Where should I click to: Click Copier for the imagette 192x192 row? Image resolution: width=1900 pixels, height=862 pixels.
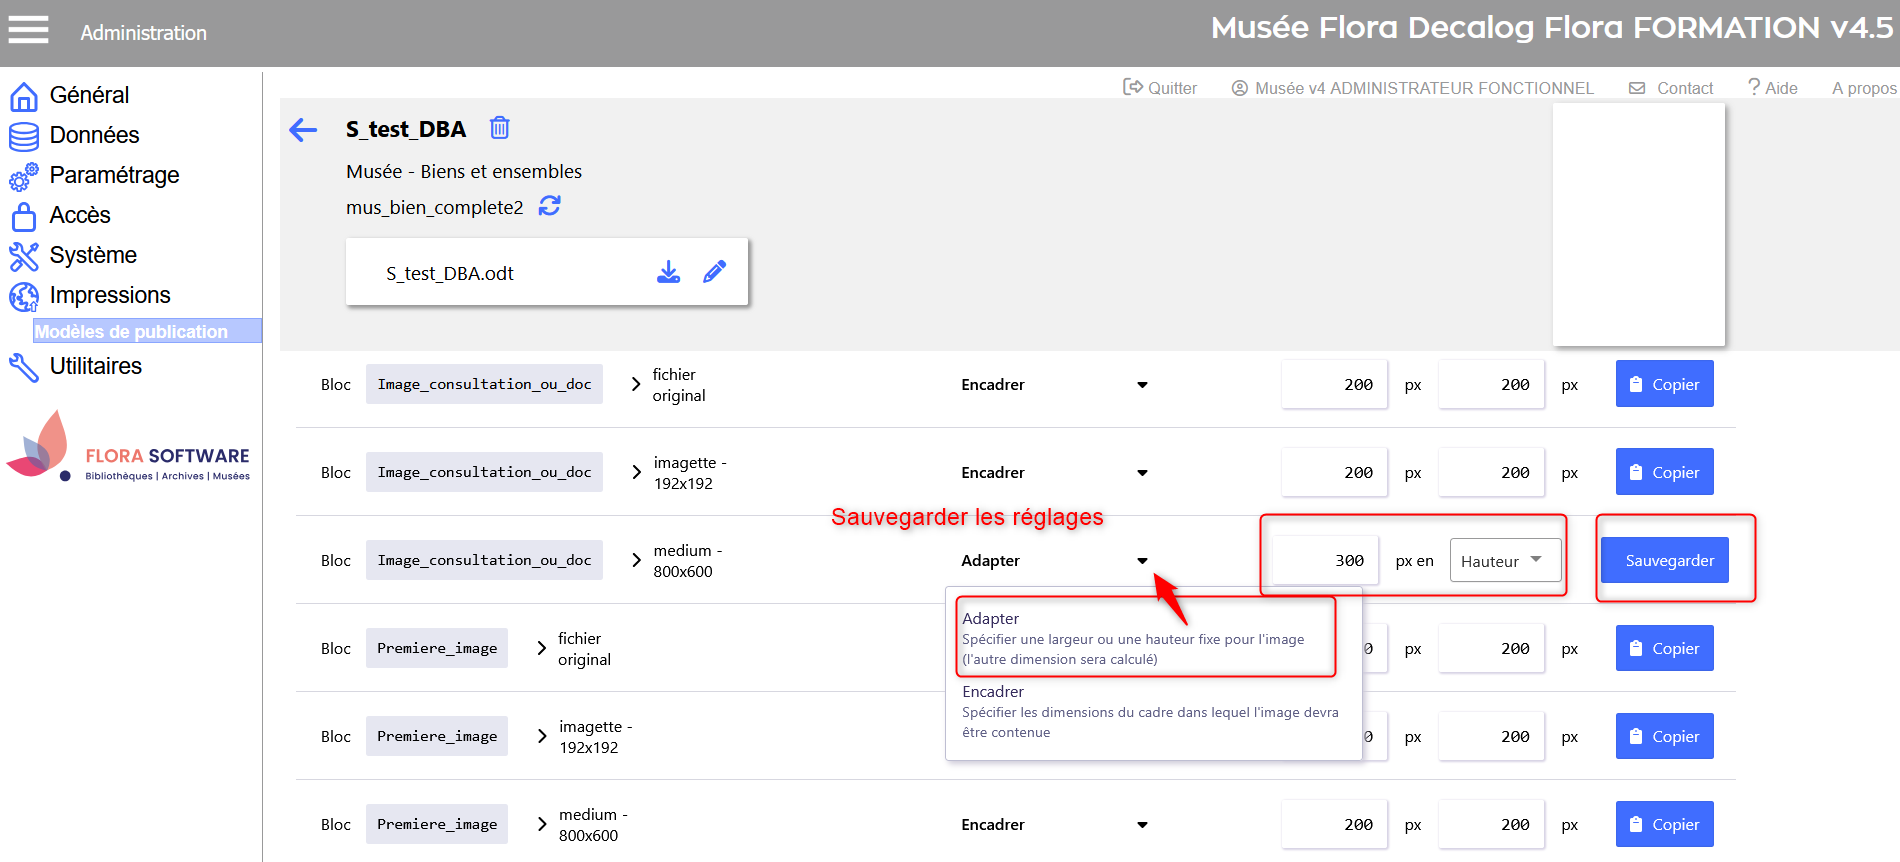(x=1664, y=472)
